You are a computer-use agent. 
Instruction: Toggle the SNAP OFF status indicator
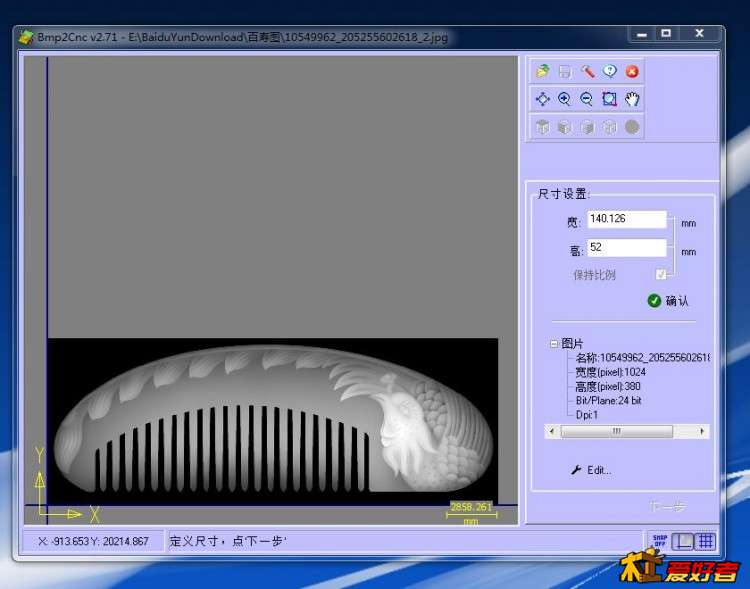(660, 541)
